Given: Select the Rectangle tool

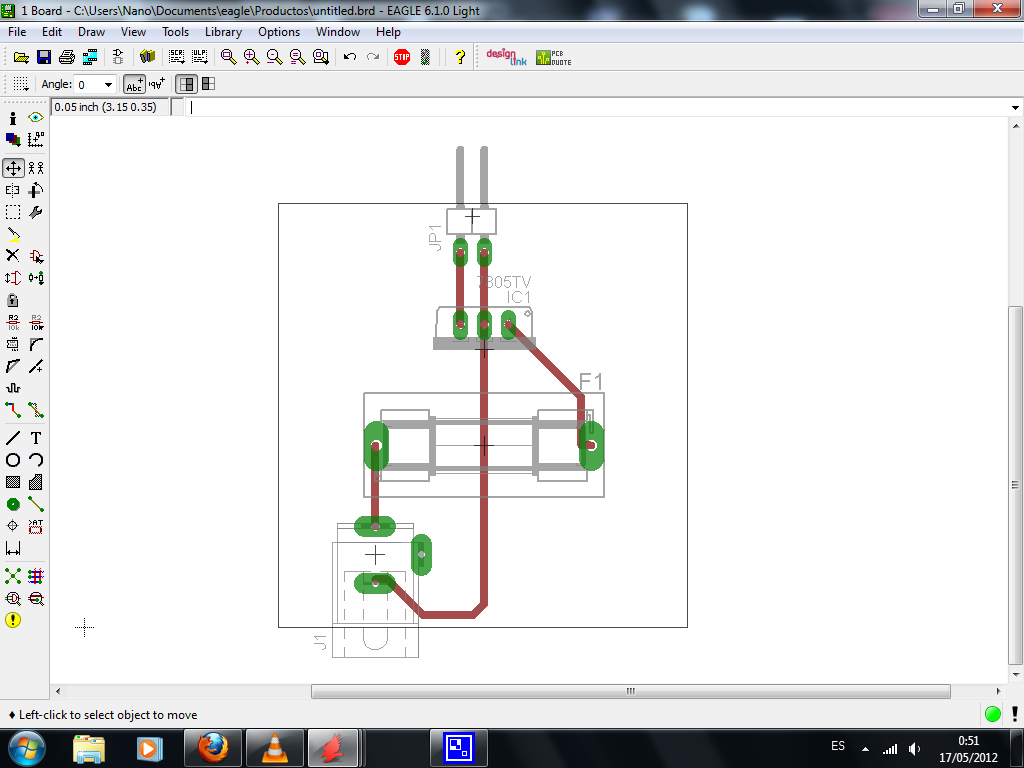Looking at the screenshot, I should coord(13,482).
